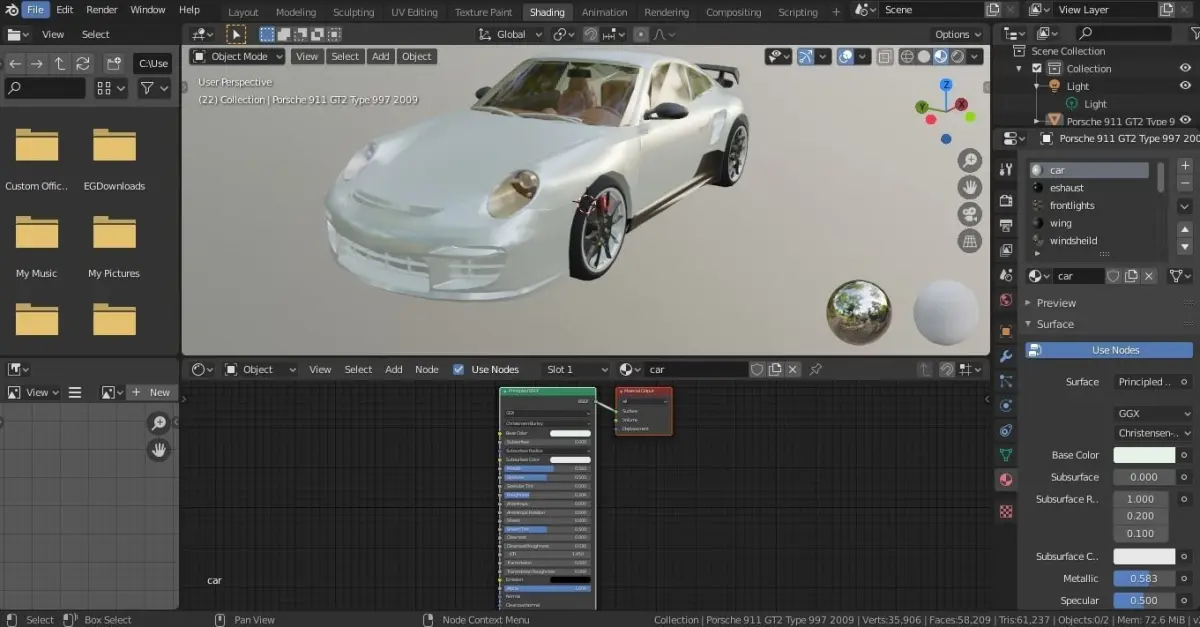Open the View Layer properties tab
1200x627 pixels.
tap(1006, 250)
